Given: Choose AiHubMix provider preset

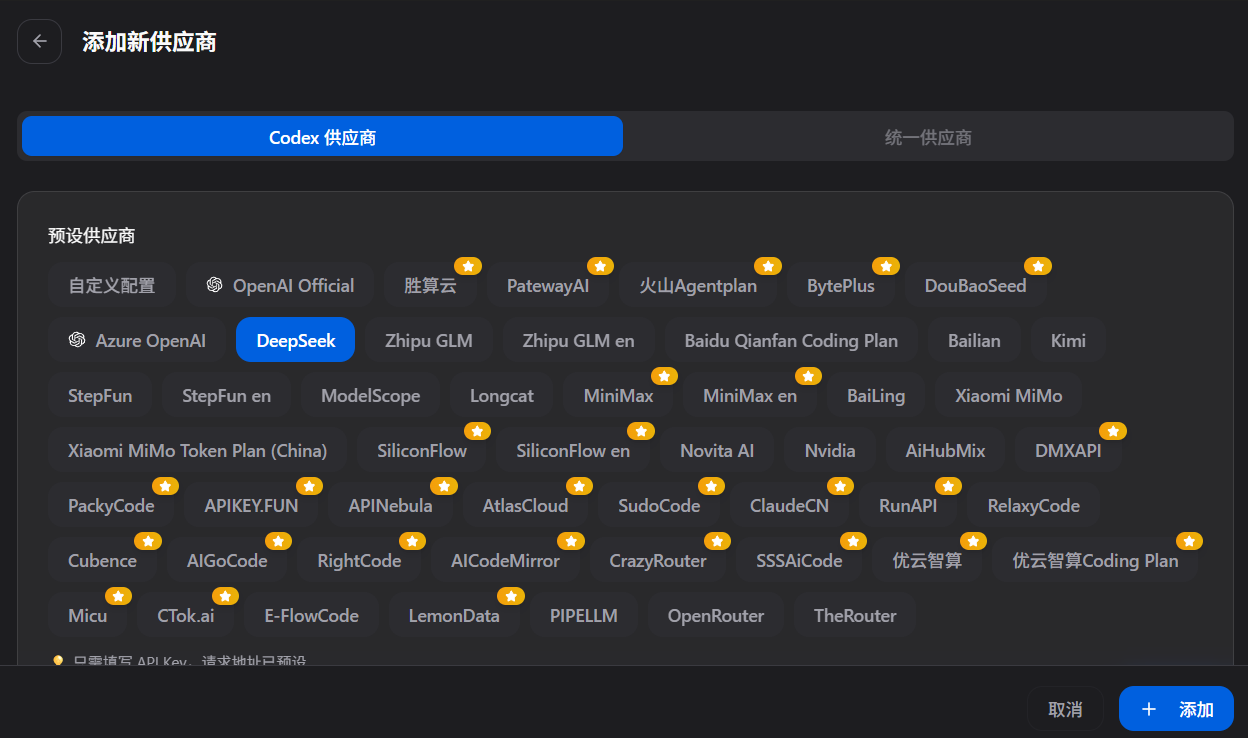Looking at the screenshot, I should point(946,450).
